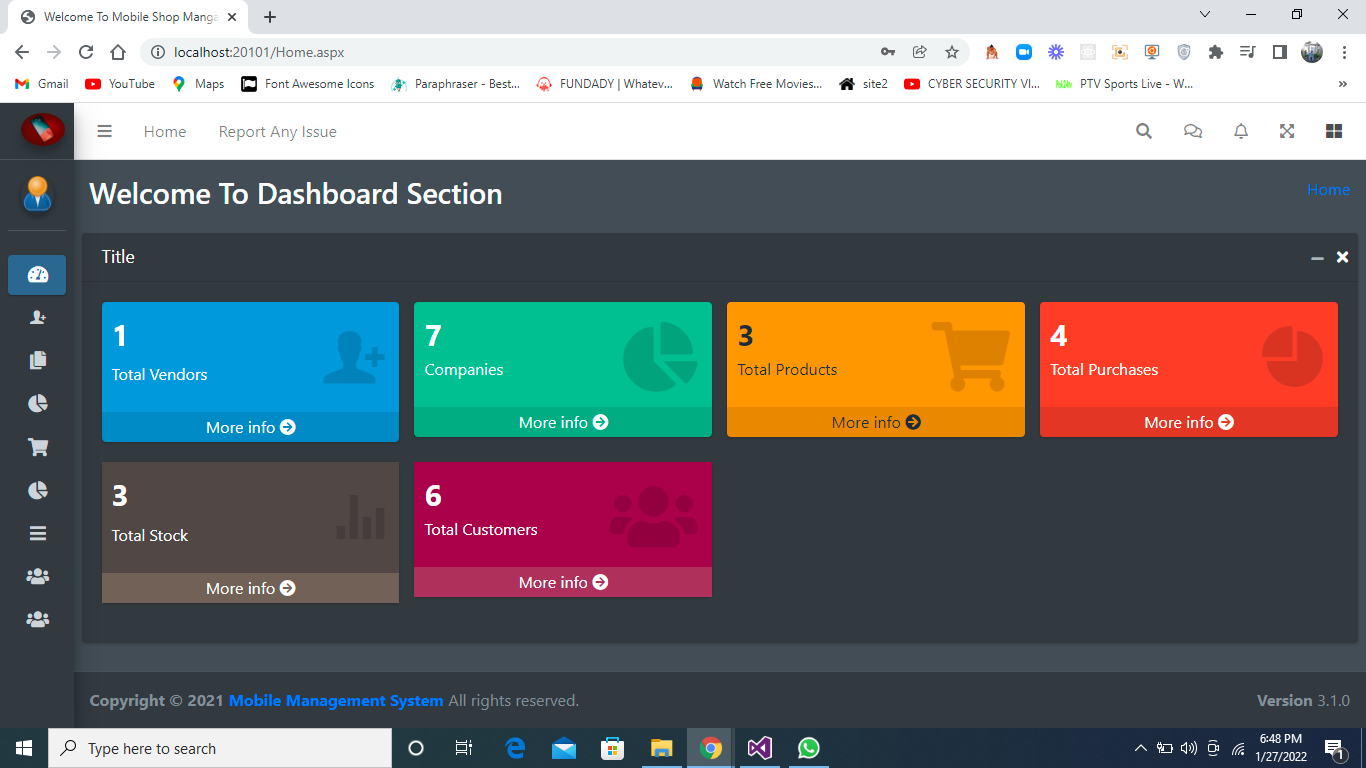Switch to the Home menu item
Screen dimensions: 1366x768
tap(164, 131)
